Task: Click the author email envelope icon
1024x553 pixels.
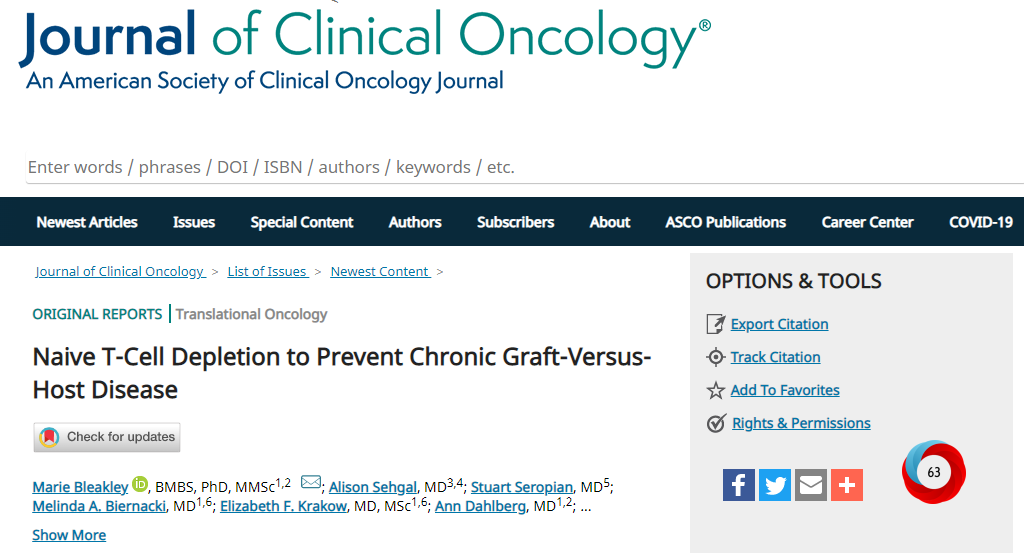Action: click(311, 483)
